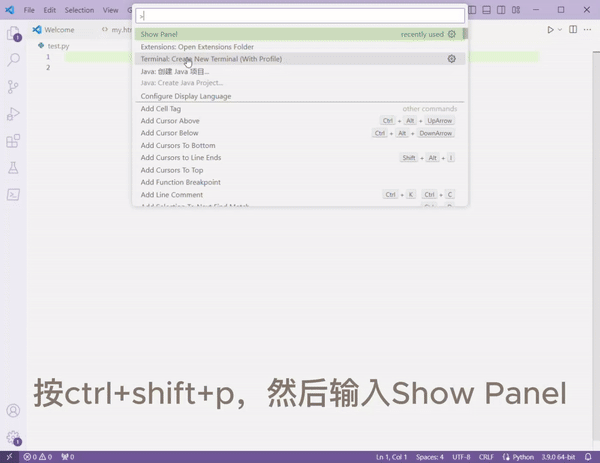Open errors and warnings count in status bar
The width and height of the screenshot is (600, 463).
[x=38, y=457]
